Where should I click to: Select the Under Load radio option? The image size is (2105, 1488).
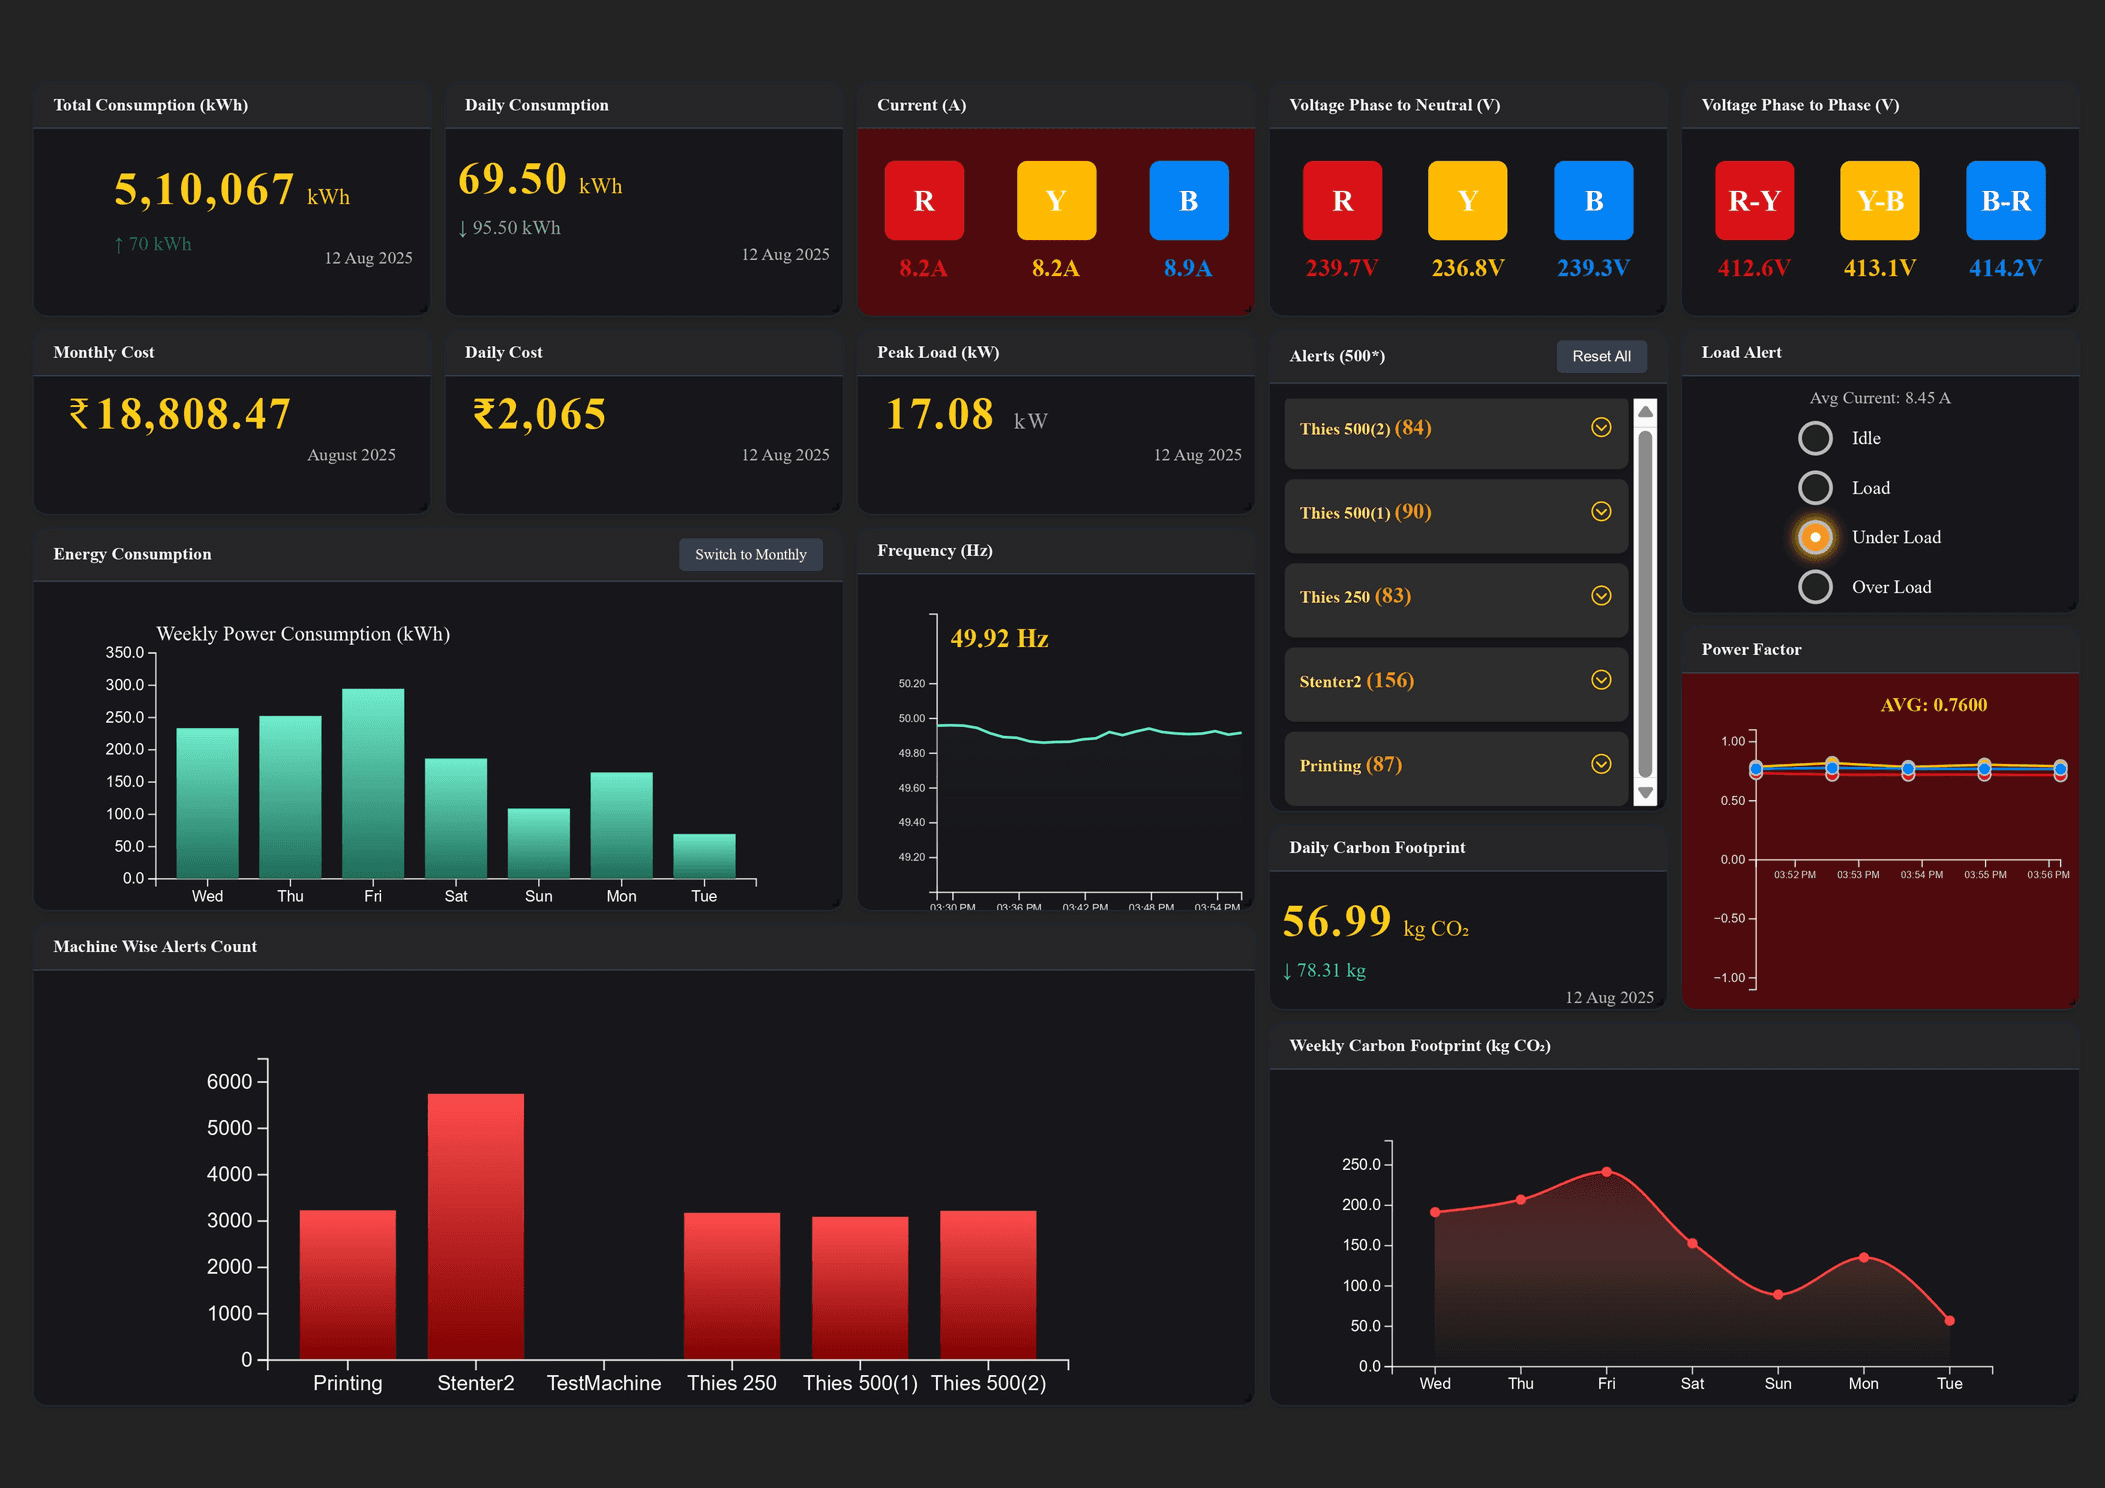pyautogui.click(x=1815, y=537)
